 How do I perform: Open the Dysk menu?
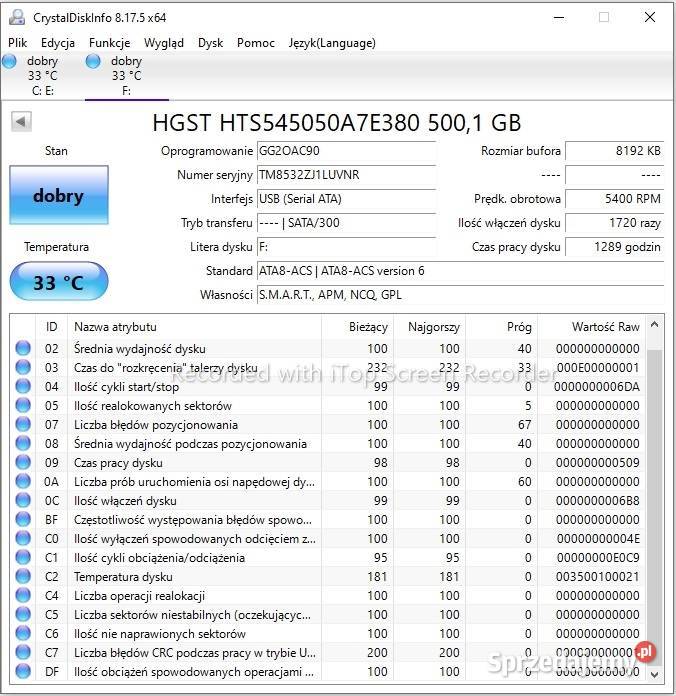point(210,43)
